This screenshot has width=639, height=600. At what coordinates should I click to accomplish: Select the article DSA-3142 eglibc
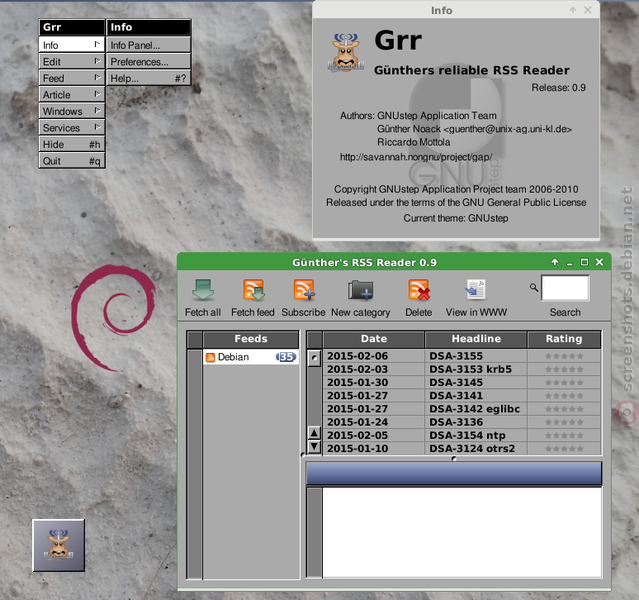coord(474,409)
